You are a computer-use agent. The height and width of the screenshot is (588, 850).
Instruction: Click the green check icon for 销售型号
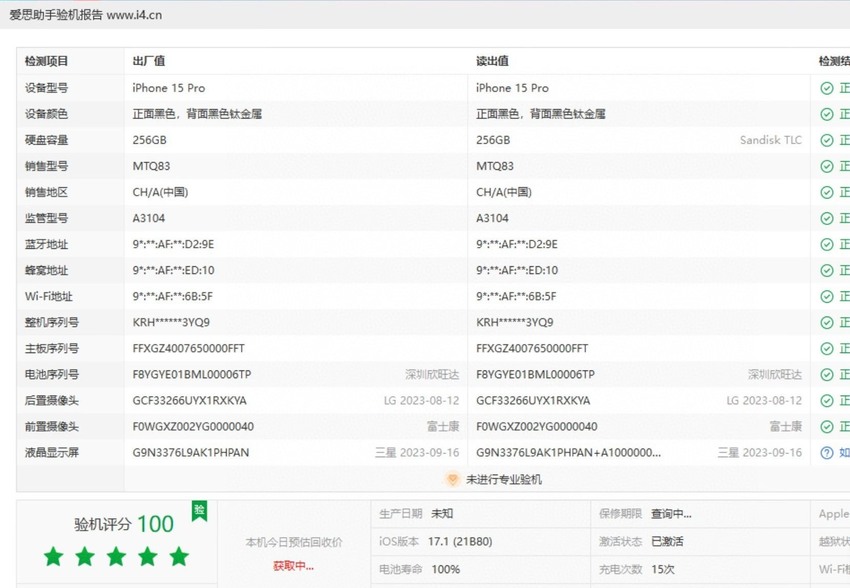[827, 166]
